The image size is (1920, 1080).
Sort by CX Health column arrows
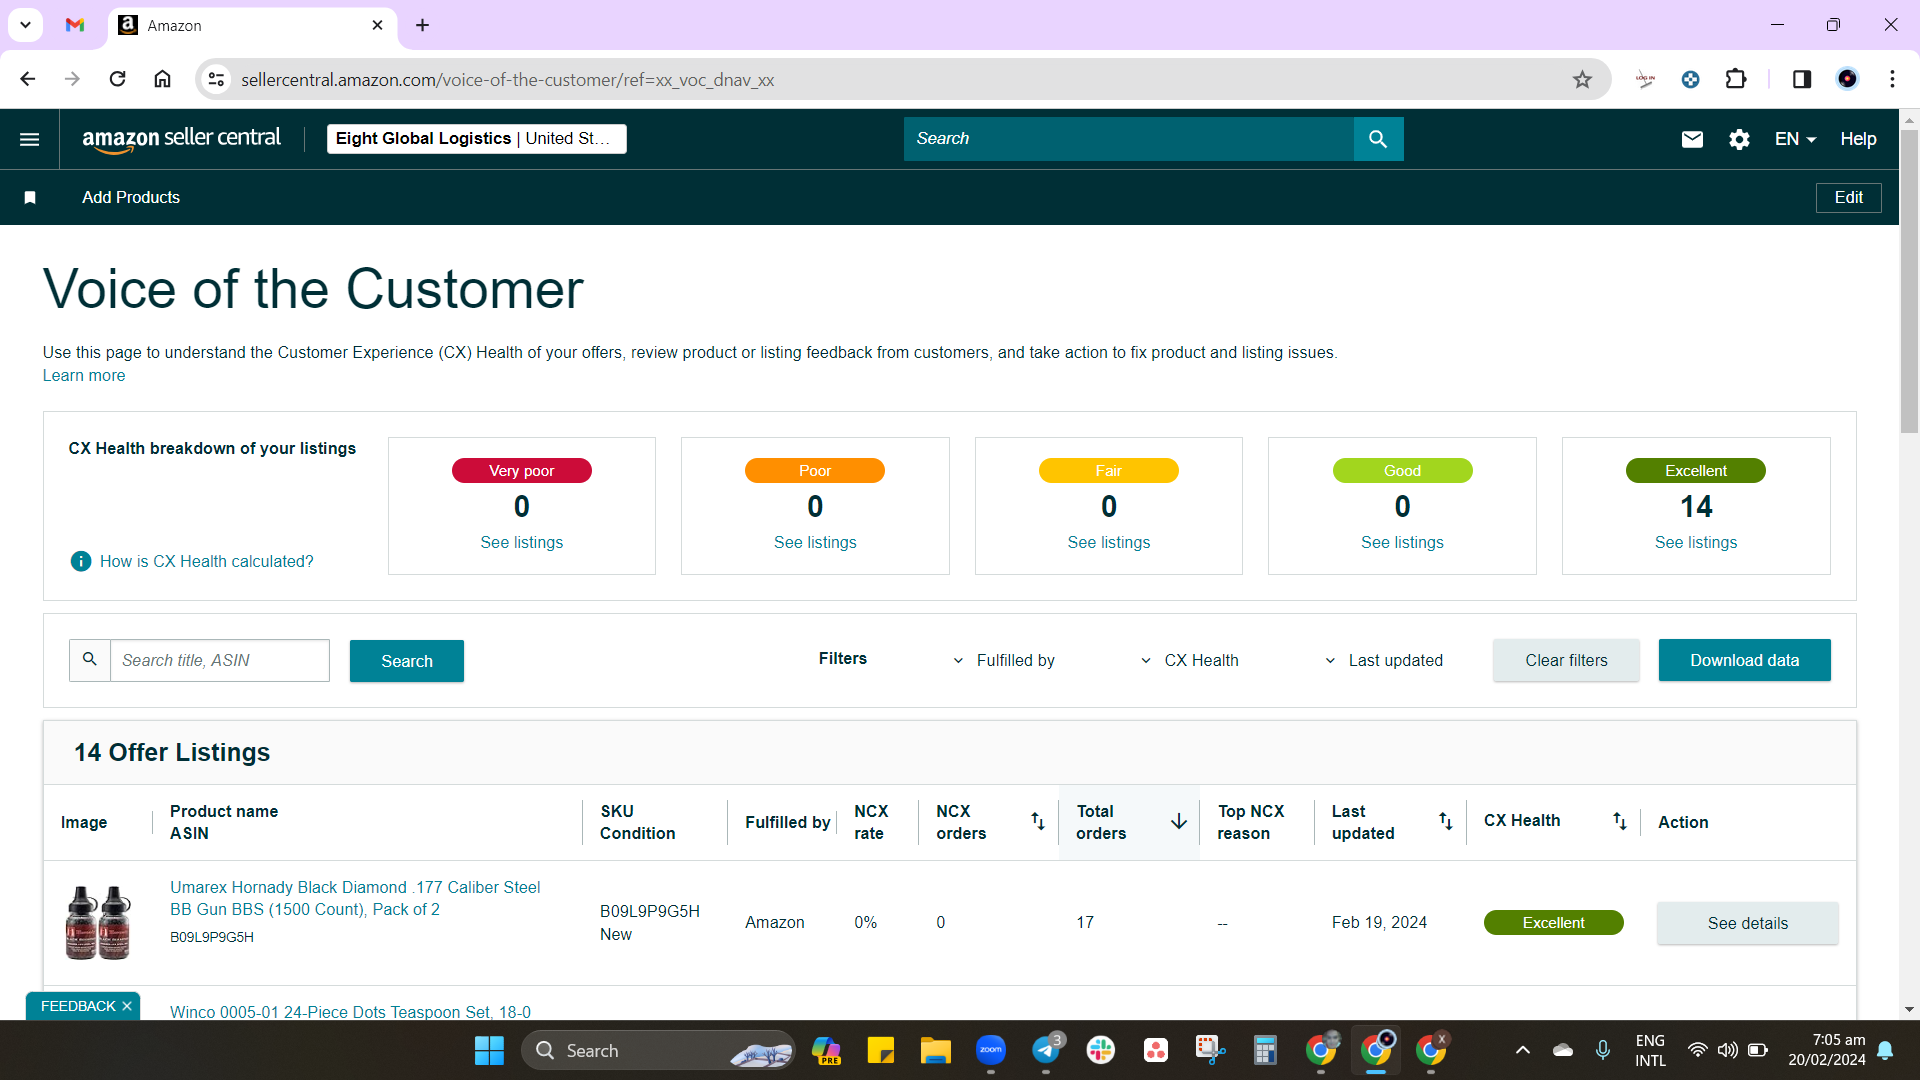tap(1619, 821)
